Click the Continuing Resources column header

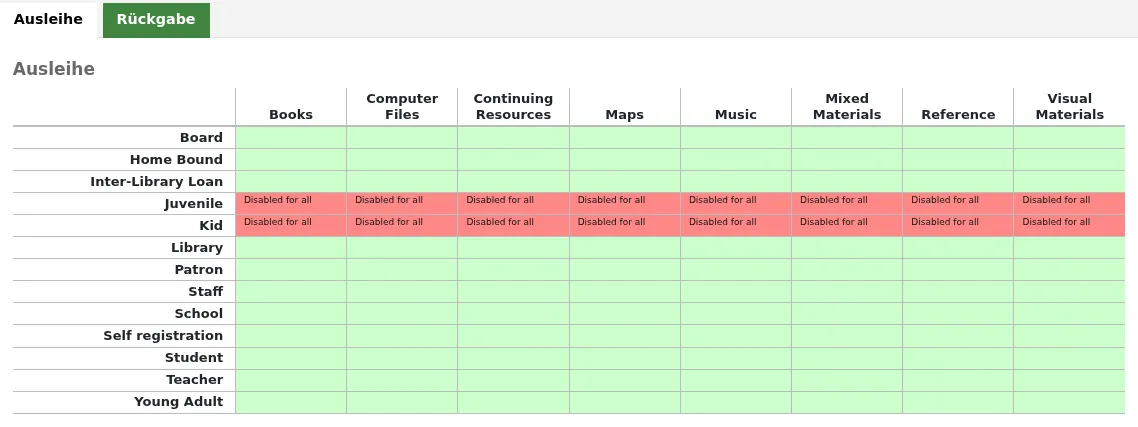513,107
